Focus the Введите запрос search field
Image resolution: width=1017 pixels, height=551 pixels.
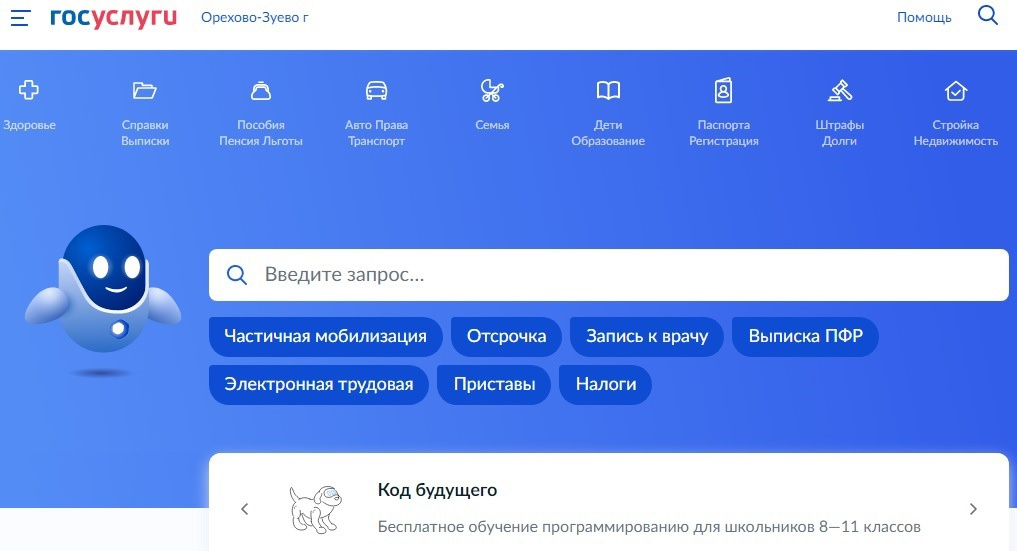tap(608, 275)
